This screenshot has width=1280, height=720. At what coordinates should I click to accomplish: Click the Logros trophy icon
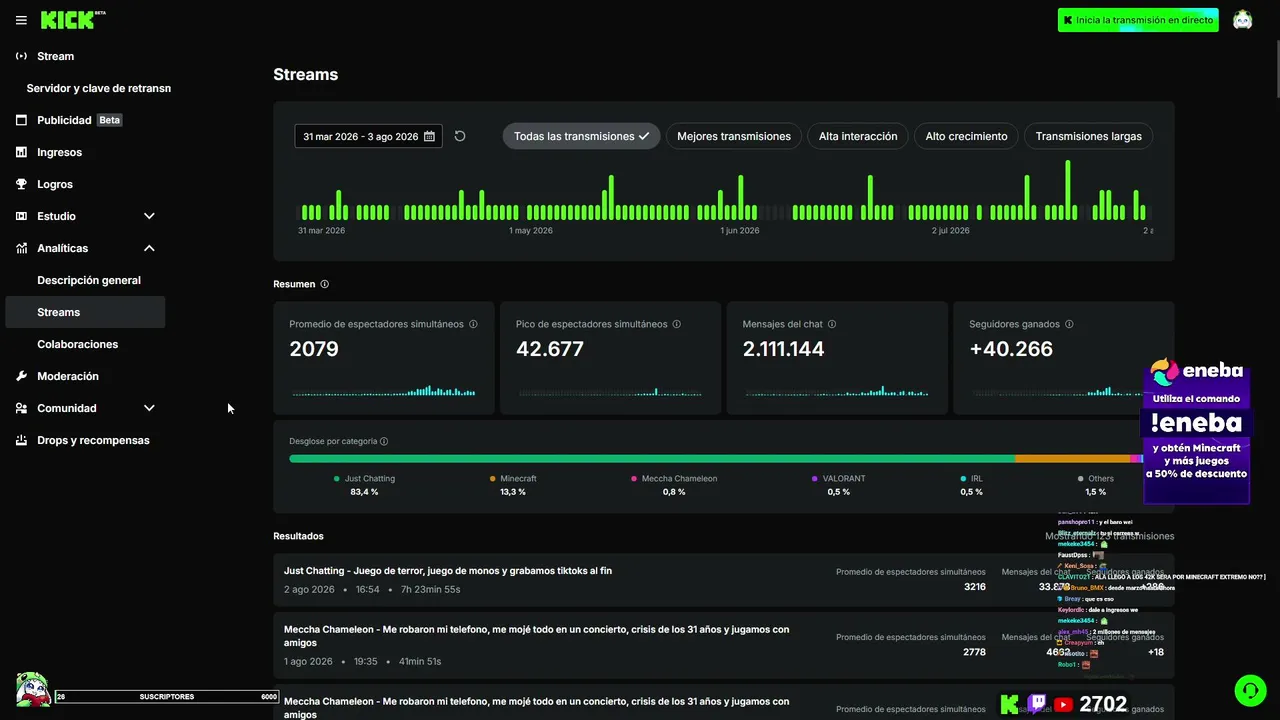tap(21, 184)
